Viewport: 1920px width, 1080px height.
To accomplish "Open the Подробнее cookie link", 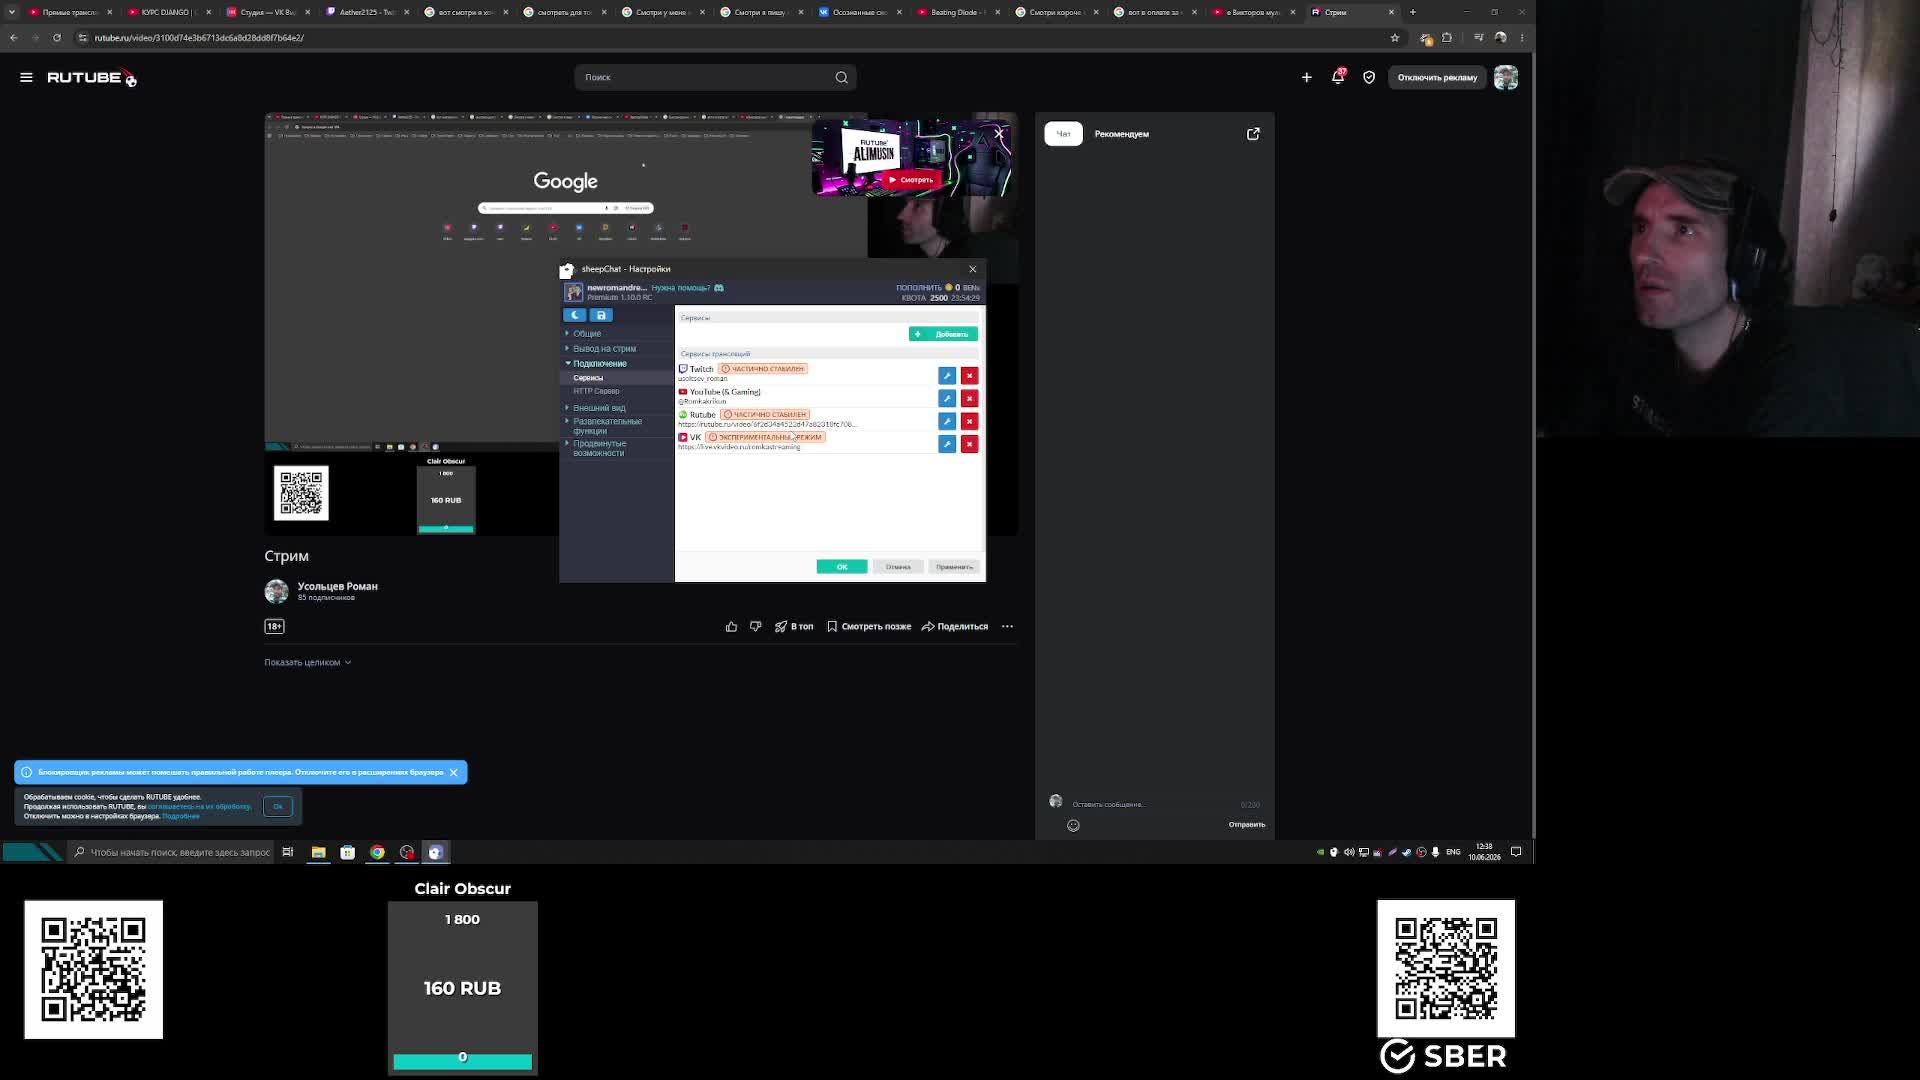I will coord(181,816).
